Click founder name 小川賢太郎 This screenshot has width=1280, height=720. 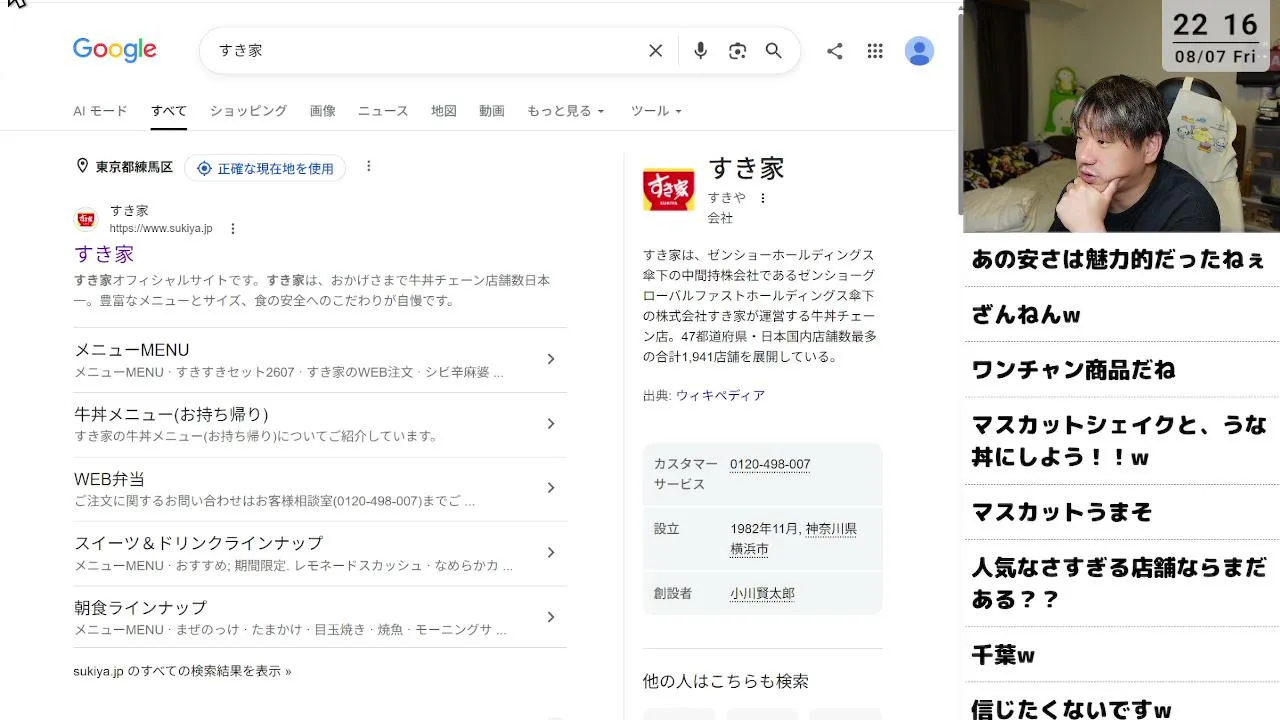[x=762, y=594]
